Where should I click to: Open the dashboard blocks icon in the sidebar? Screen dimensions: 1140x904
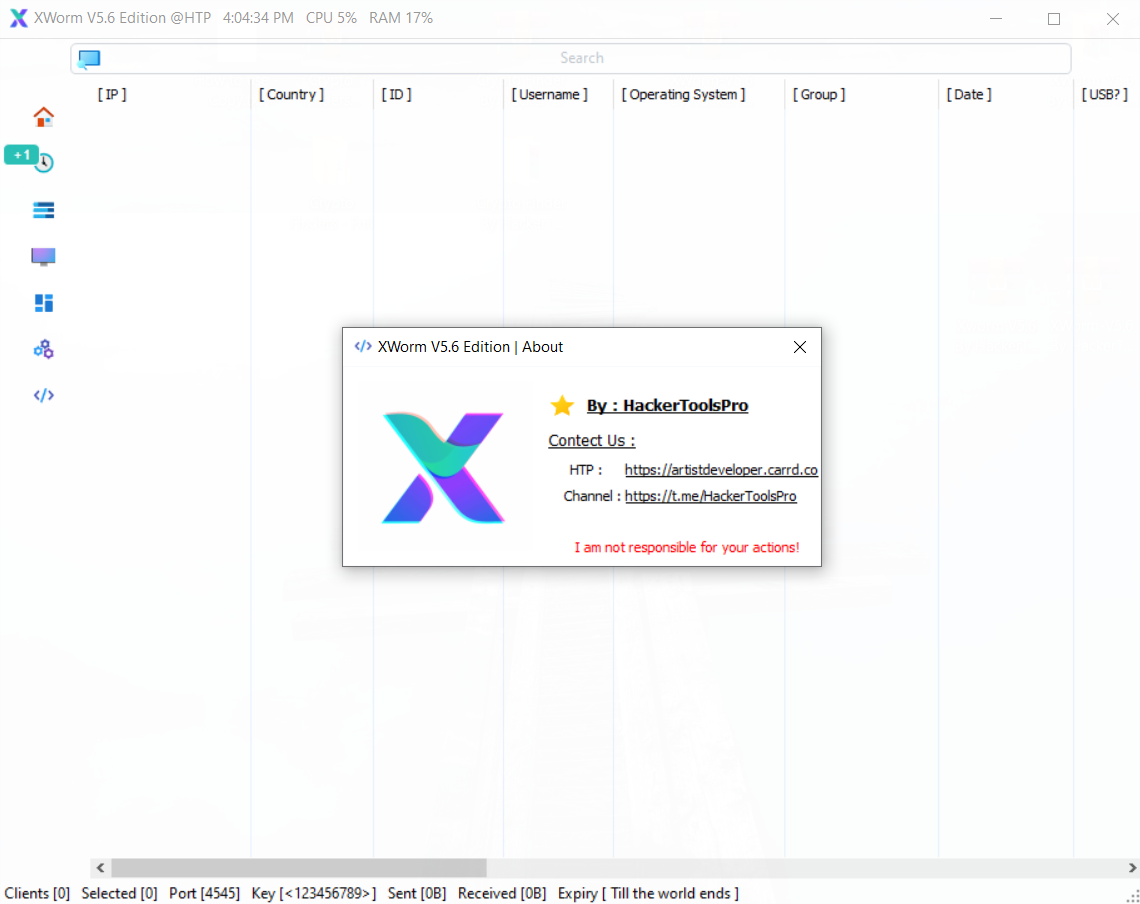coord(43,302)
